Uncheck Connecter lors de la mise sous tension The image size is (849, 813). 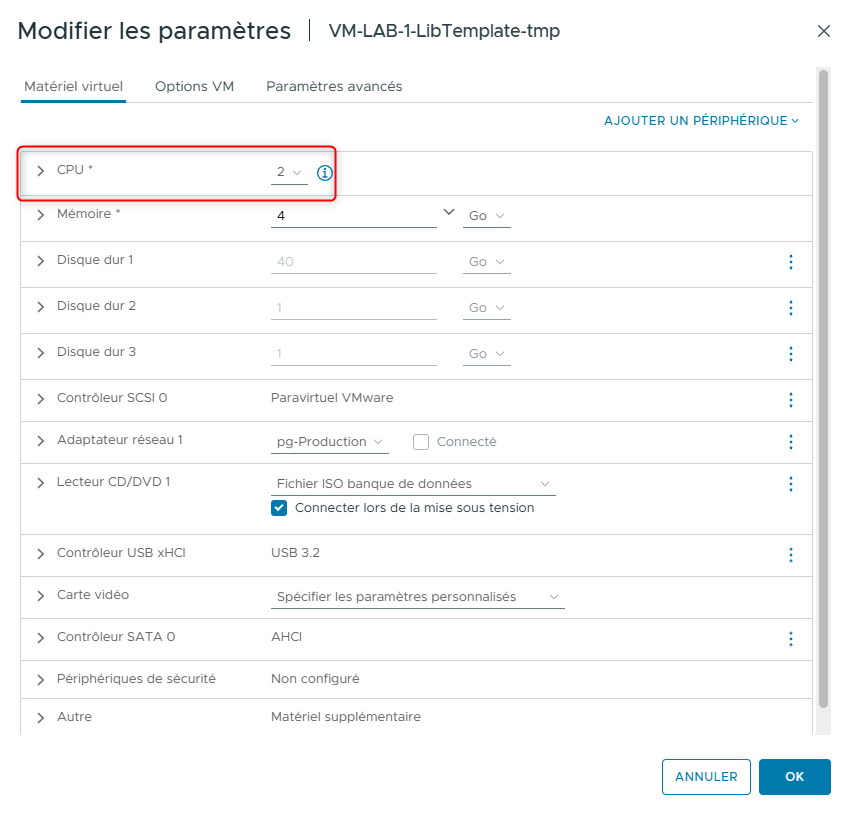tap(279, 508)
